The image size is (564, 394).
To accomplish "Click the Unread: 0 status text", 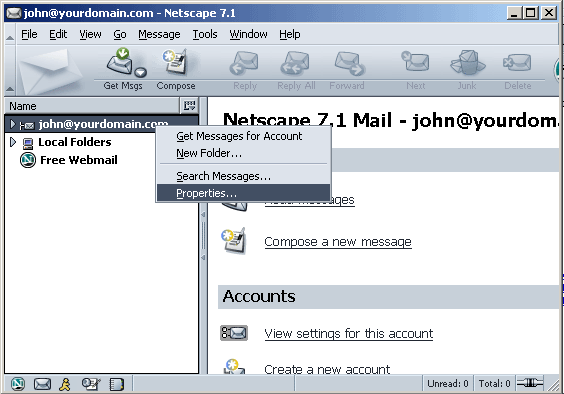I will [447, 384].
